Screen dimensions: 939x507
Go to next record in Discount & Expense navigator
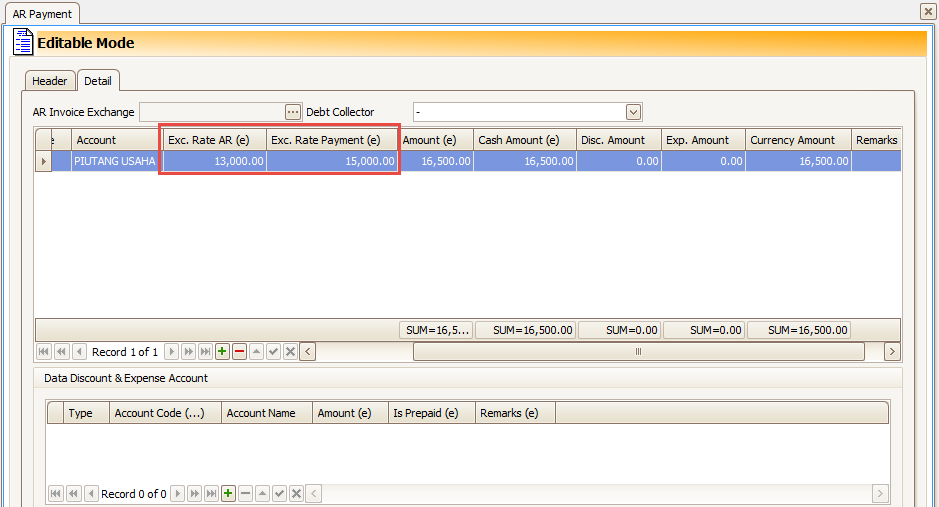177,493
